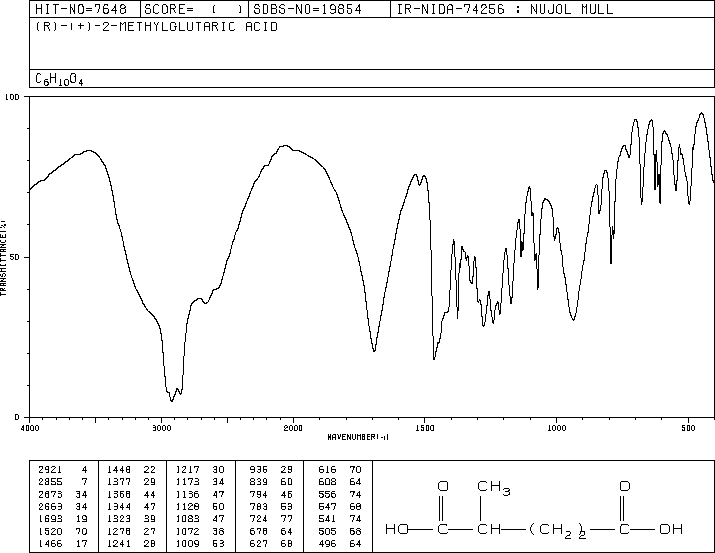The width and height of the screenshot is (715, 553).
Task: Click the 50 transmittance axis label
Action: click(x=16, y=257)
